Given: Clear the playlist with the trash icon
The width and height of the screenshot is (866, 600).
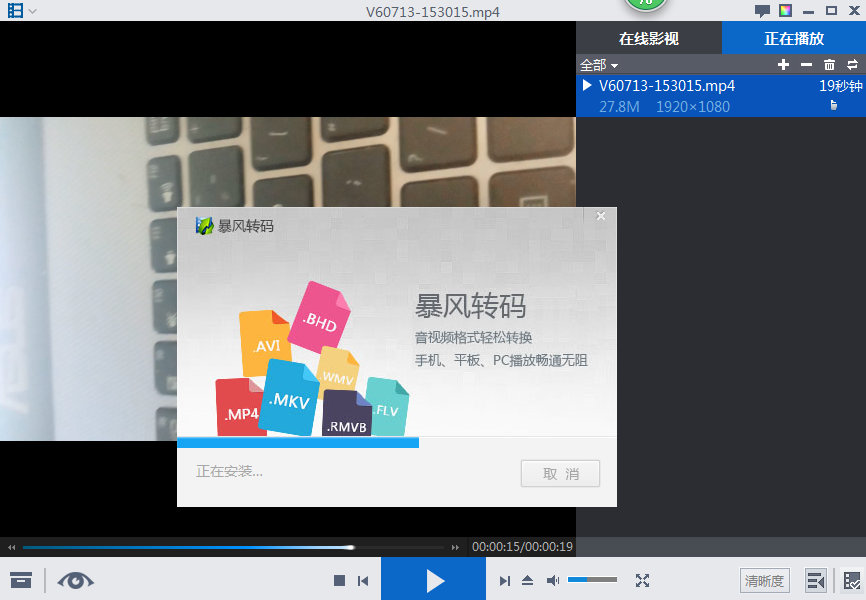Looking at the screenshot, I should click(x=829, y=65).
